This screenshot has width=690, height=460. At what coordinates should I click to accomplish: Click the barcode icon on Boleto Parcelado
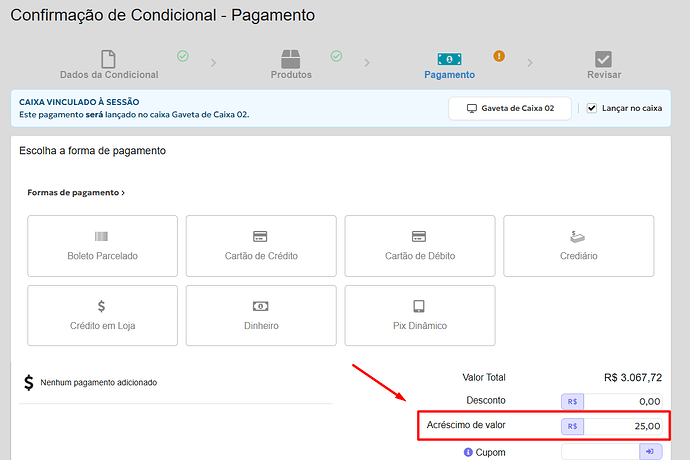point(101,236)
